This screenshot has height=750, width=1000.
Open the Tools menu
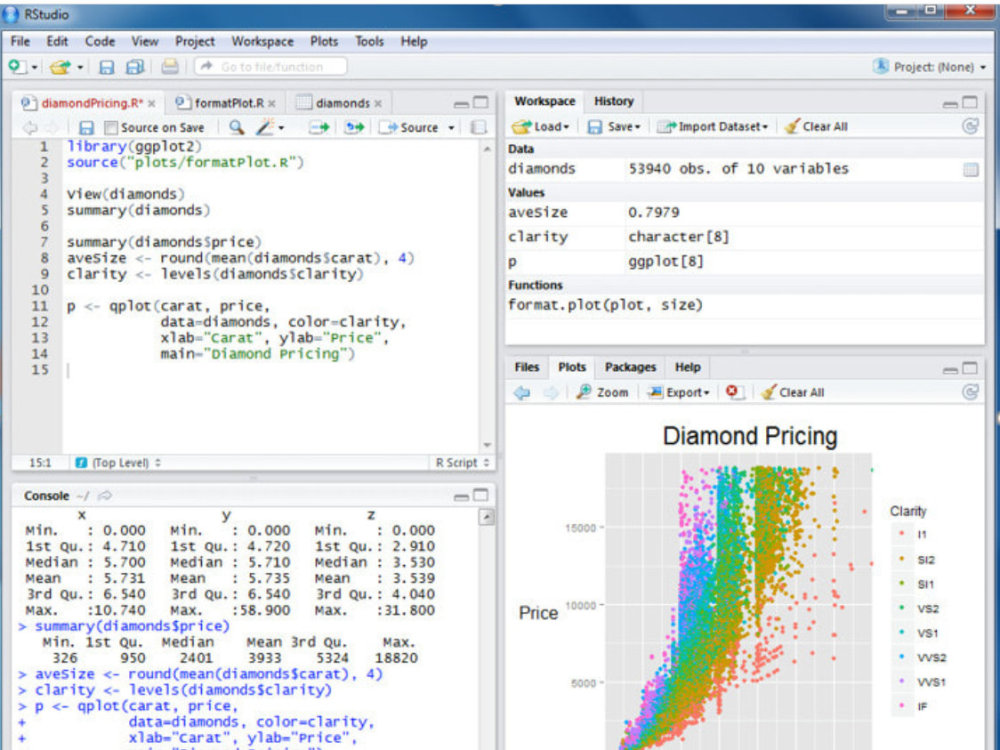pyautogui.click(x=369, y=41)
